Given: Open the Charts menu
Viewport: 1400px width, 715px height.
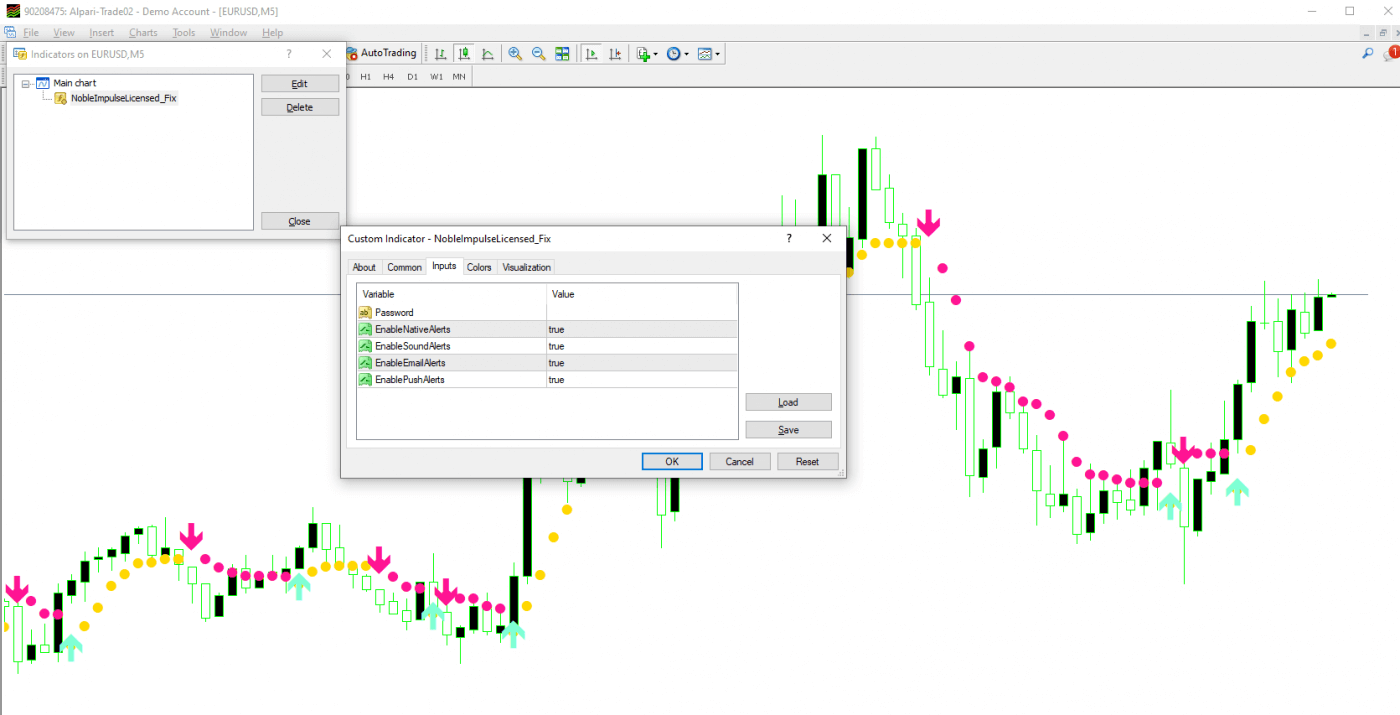Looking at the screenshot, I should click(x=143, y=32).
